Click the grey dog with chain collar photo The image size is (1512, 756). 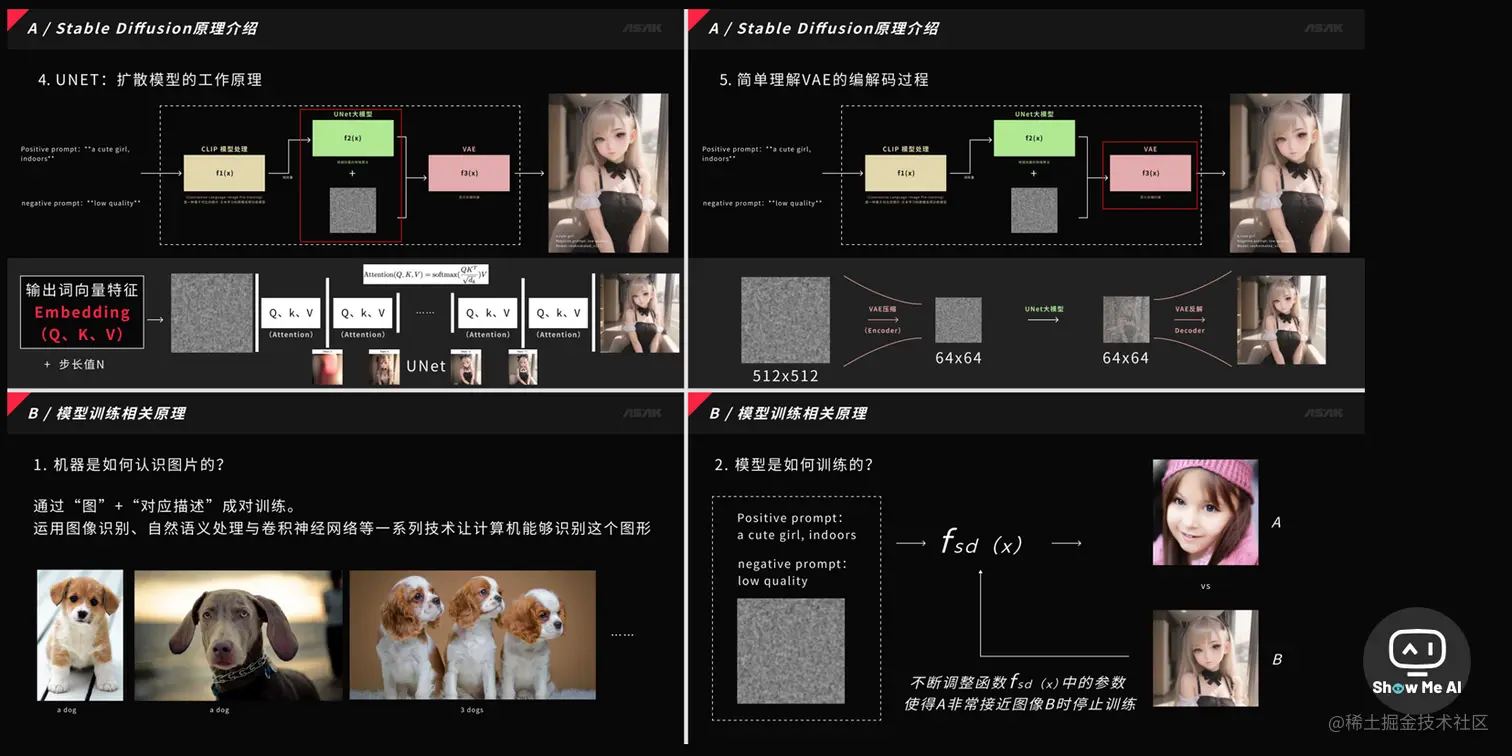pyautogui.click(x=238, y=635)
